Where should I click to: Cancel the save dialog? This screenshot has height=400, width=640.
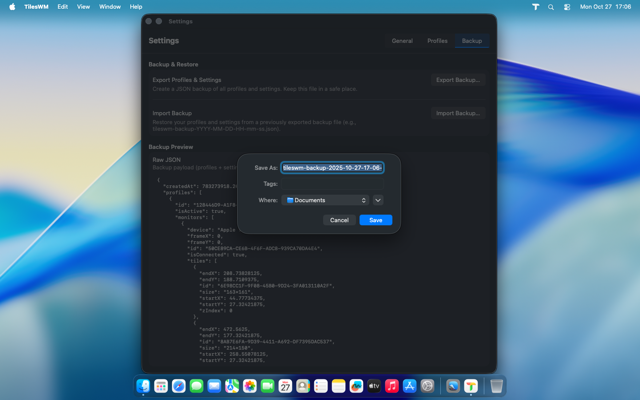(x=339, y=220)
